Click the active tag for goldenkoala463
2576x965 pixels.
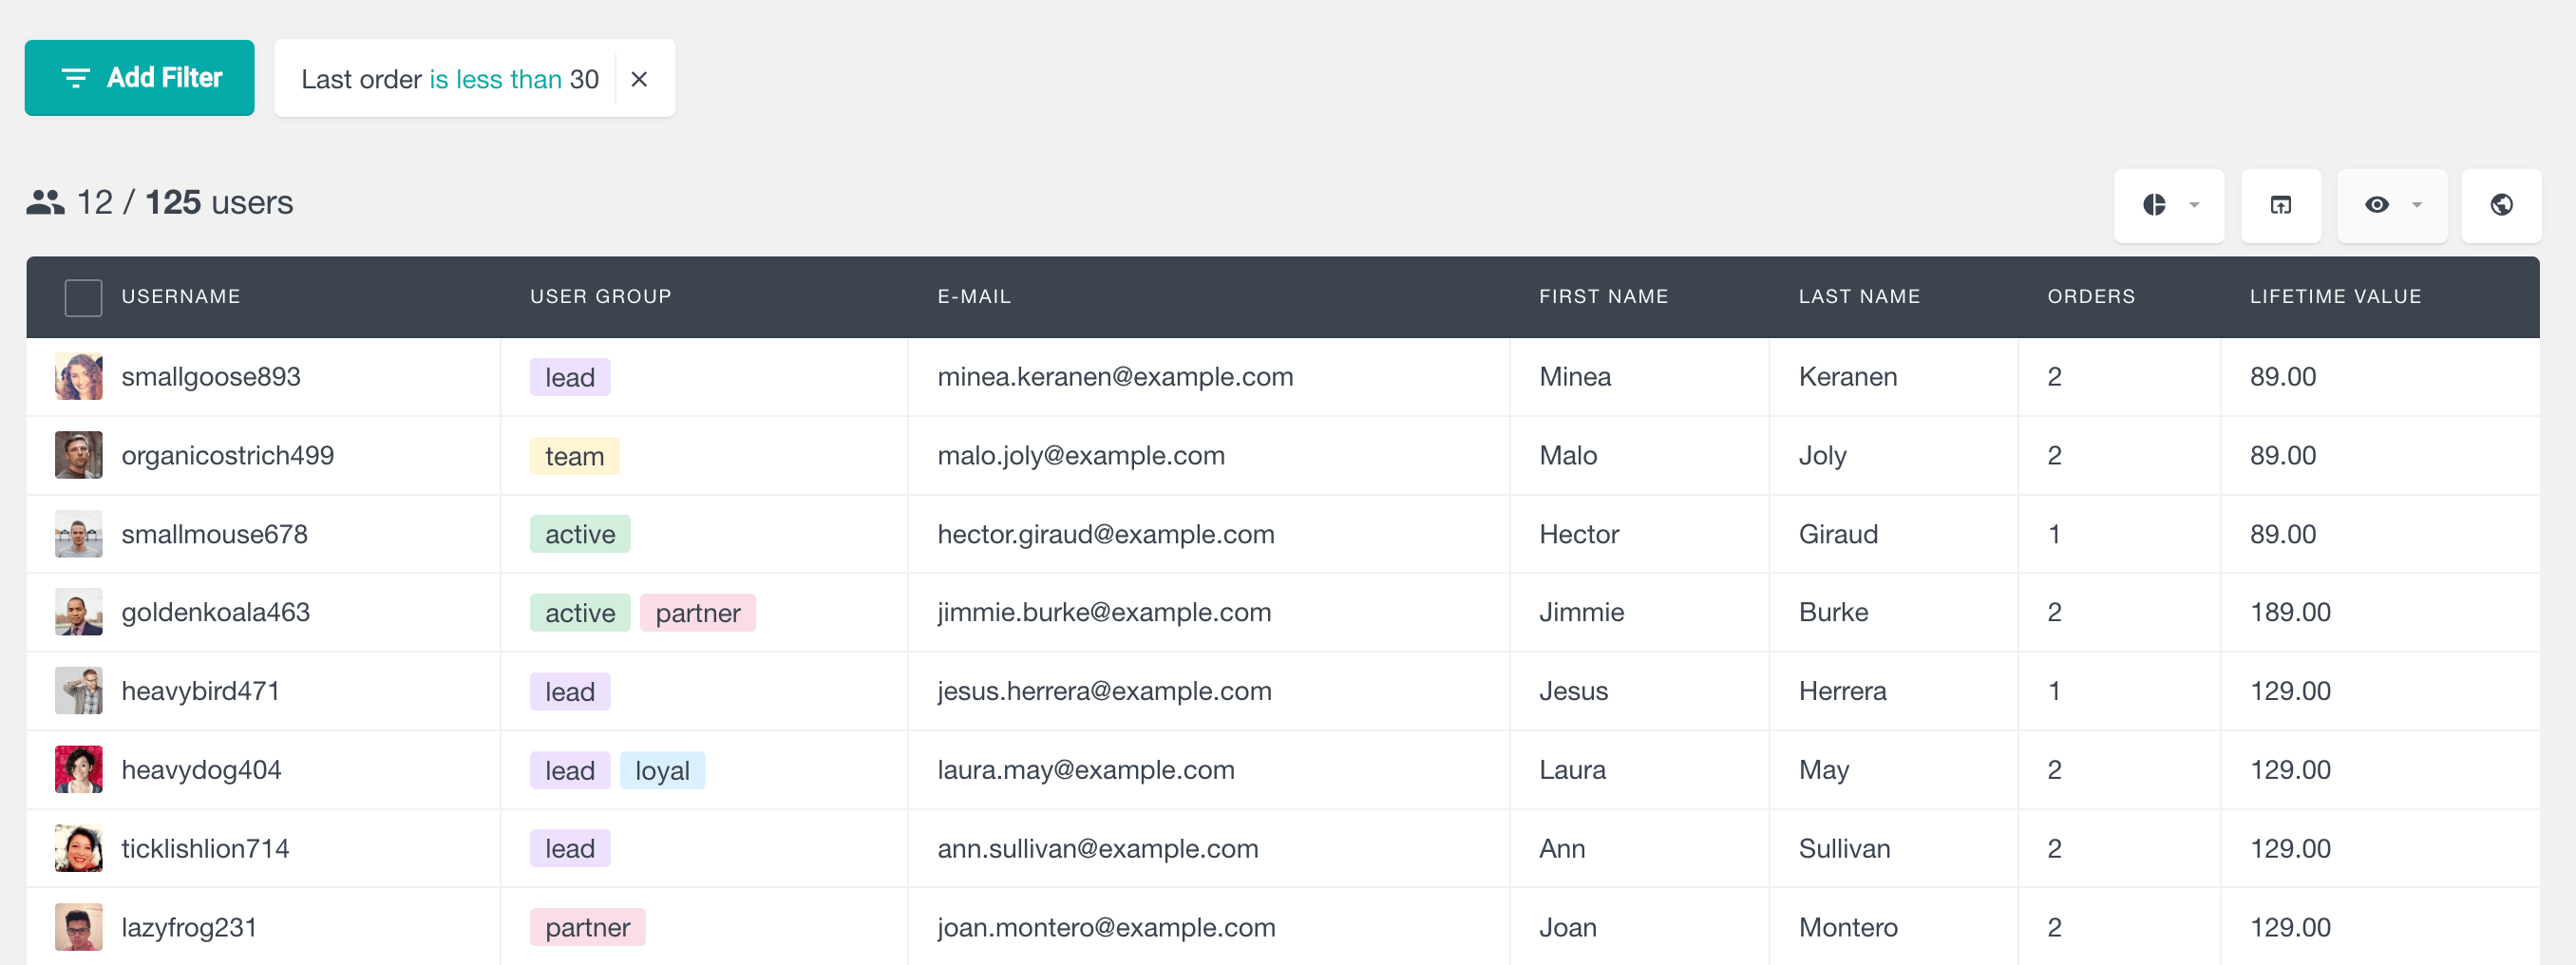[580, 613]
